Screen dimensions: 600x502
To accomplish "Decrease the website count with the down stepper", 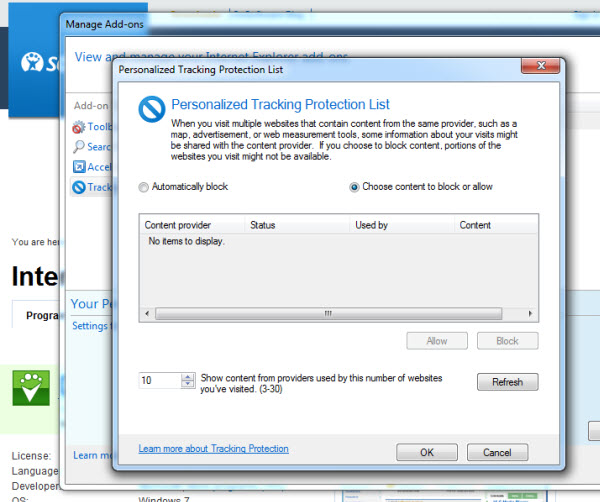I will tap(188, 384).
